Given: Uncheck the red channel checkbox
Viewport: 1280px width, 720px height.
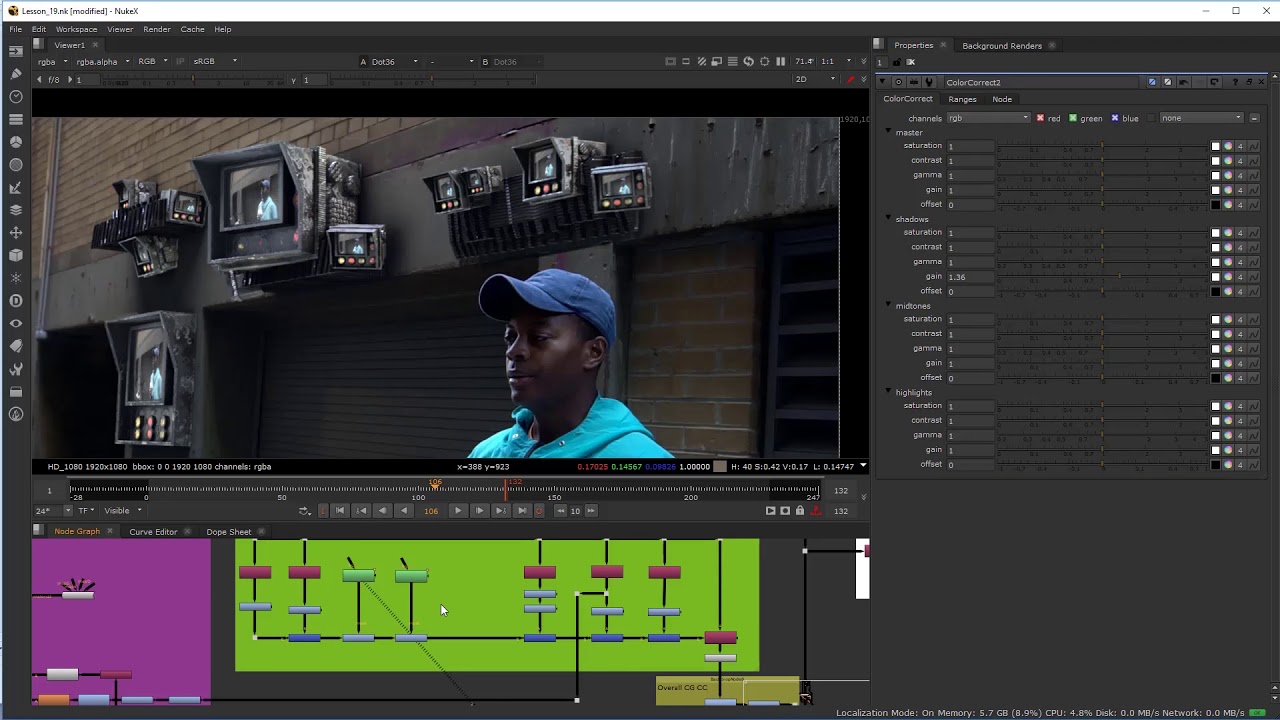Looking at the screenshot, I should tap(1040, 118).
